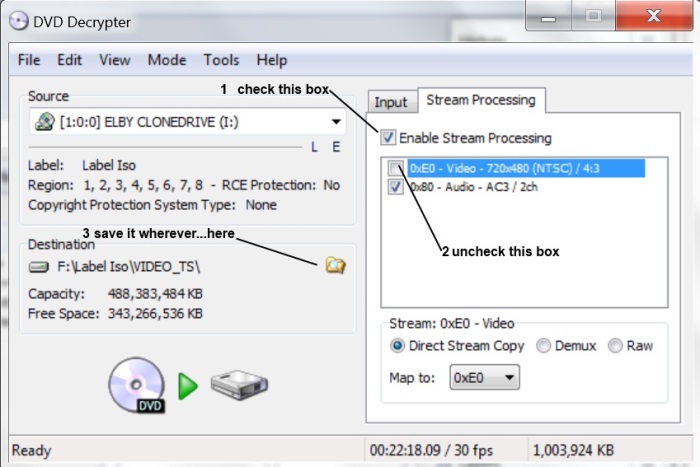This screenshot has width=700, height=467.
Task: Click the Copyright Protection System Type None text
Action: 152,205
